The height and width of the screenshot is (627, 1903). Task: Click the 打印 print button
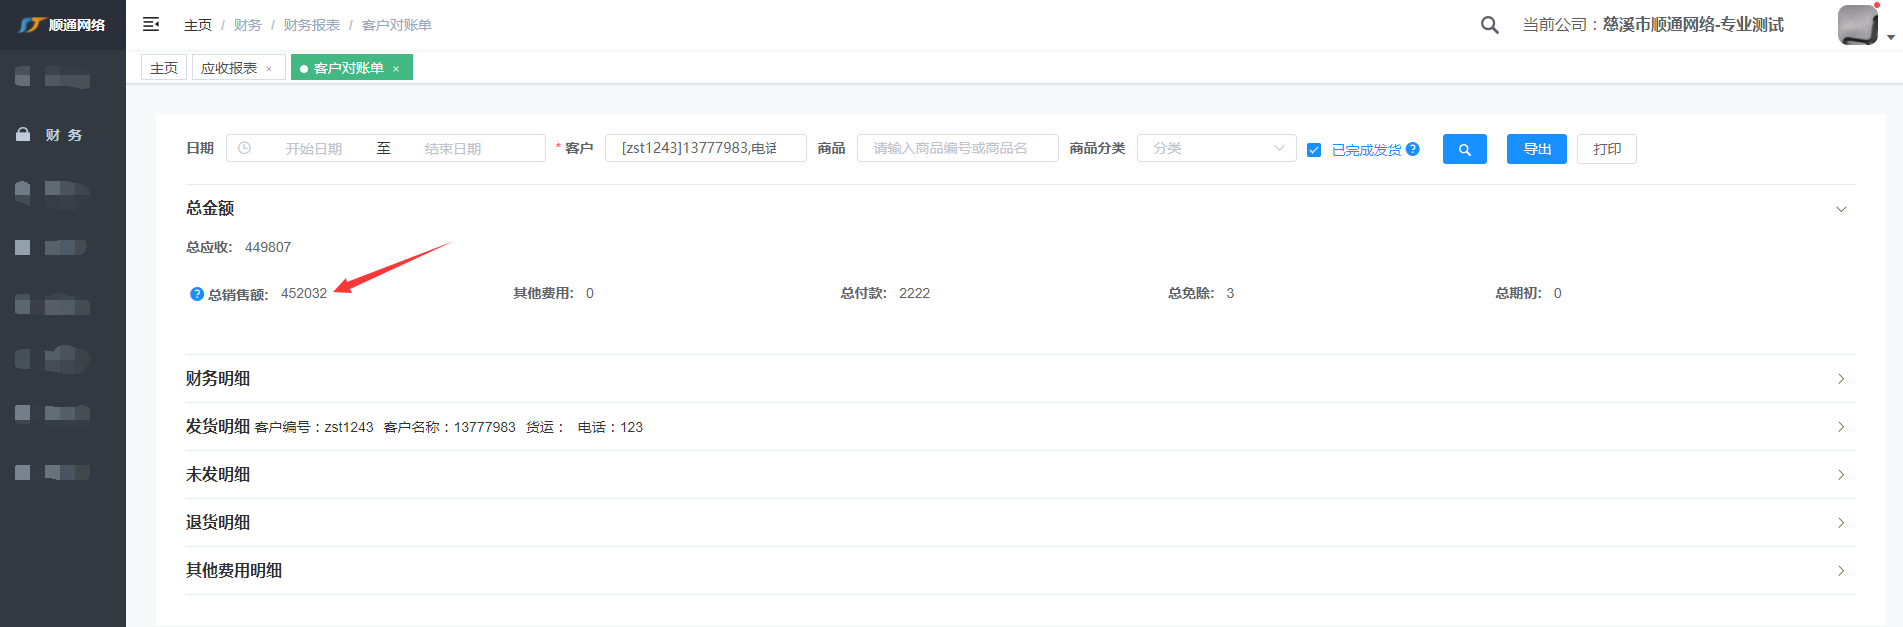pyautogui.click(x=1606, y=149)
